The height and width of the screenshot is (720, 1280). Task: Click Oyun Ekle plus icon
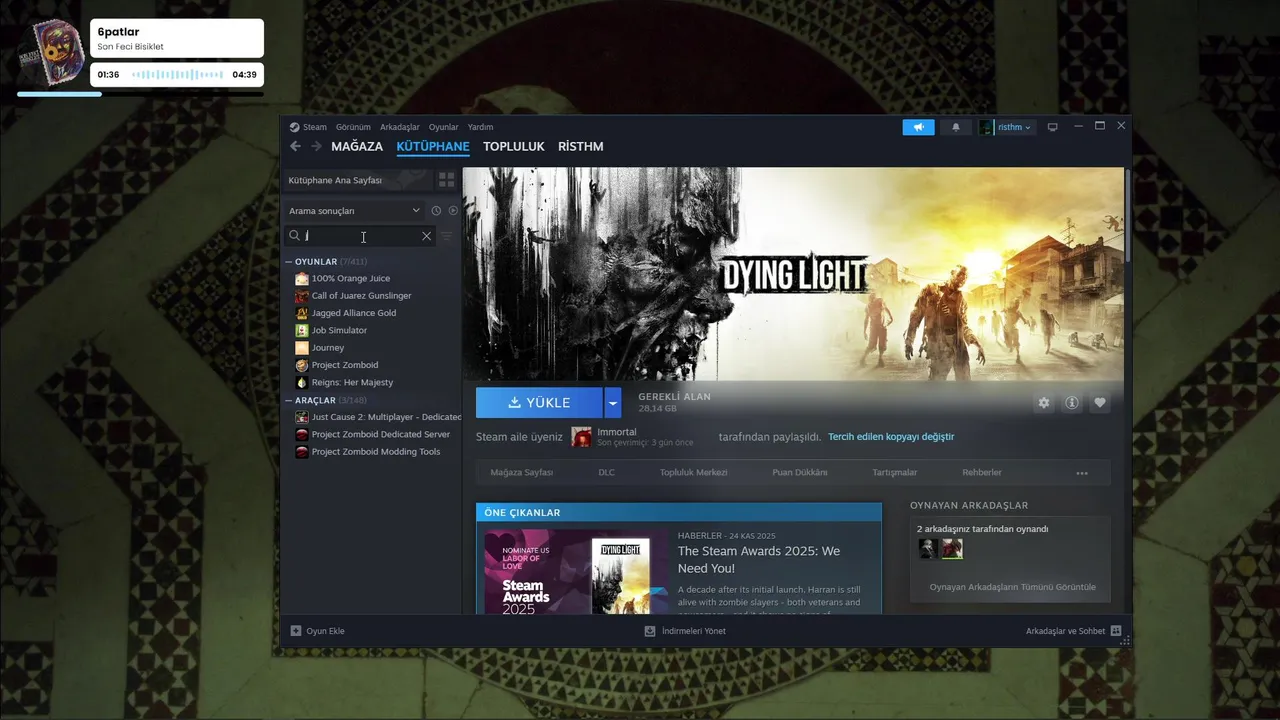click(296, 631)
